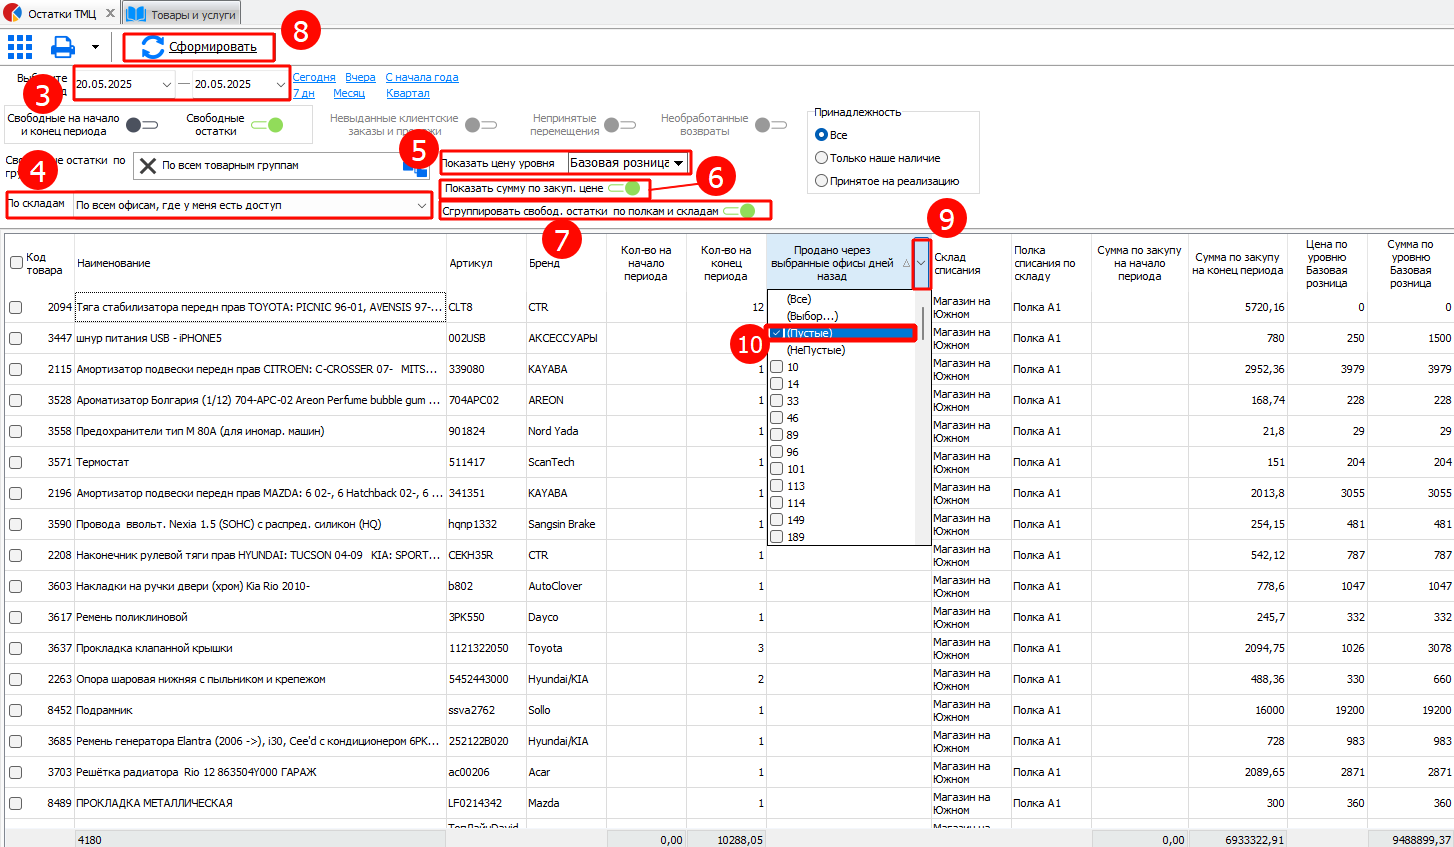Select the brand cell Sangsin Brake
This screenshot has height=847, width=1454.
point(566,524)
